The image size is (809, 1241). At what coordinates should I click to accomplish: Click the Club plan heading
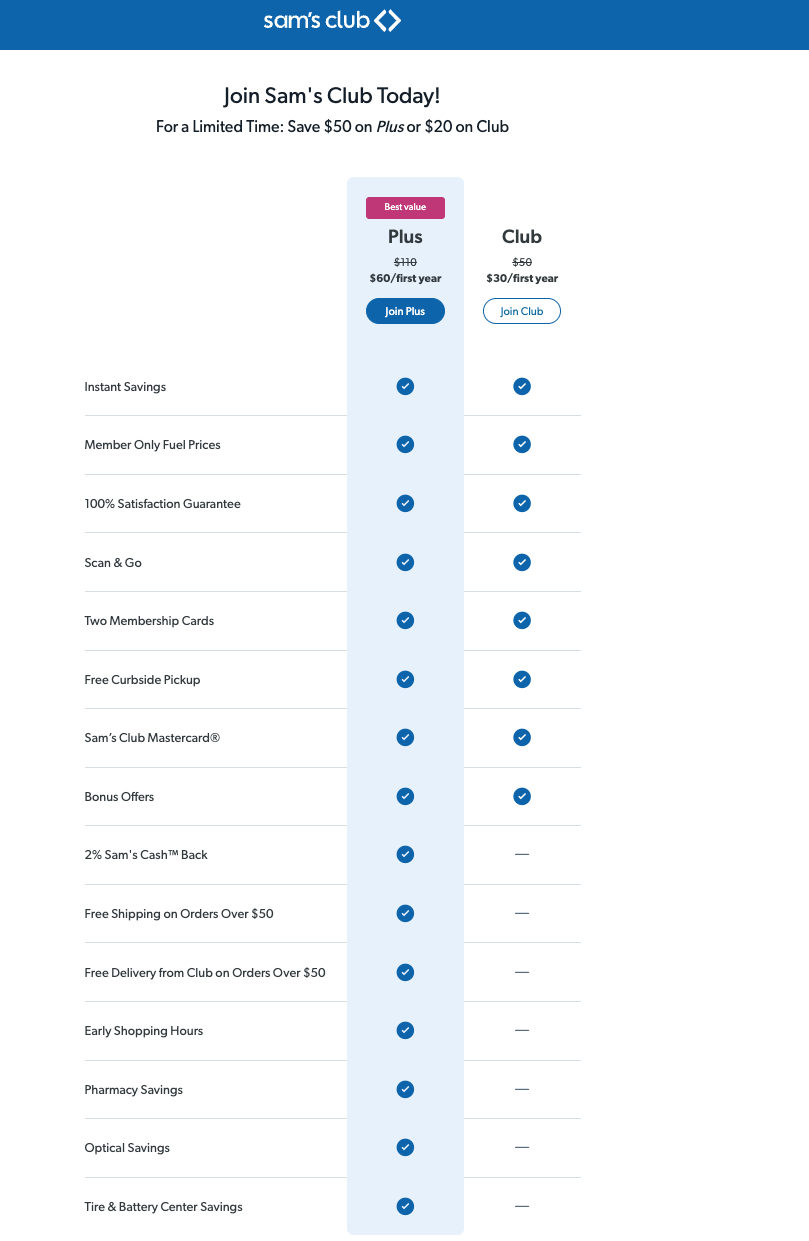pyautogui.click(x=521, y=237)
